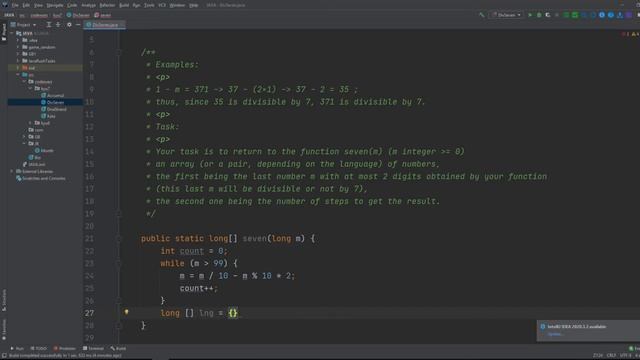The height and width of the screenshot is (360, 640).
Task: Expand the out folder arrow
Action: point(18,68)
